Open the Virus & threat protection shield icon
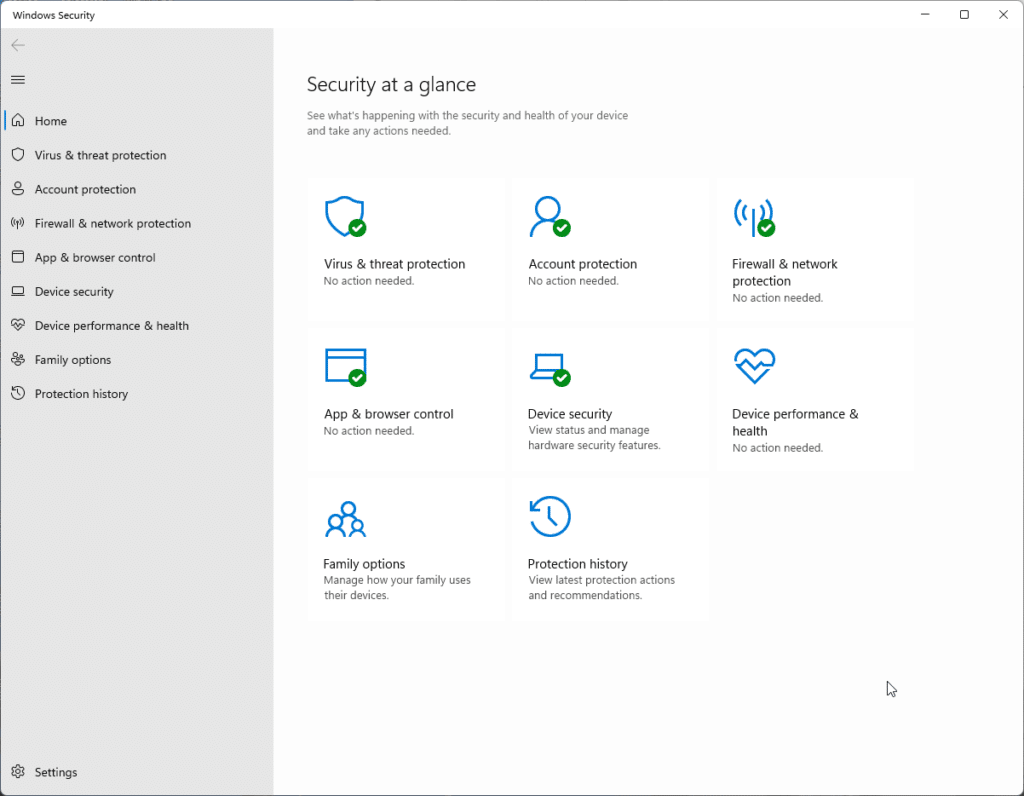1024x796 pixels. (x=344, y=216)
